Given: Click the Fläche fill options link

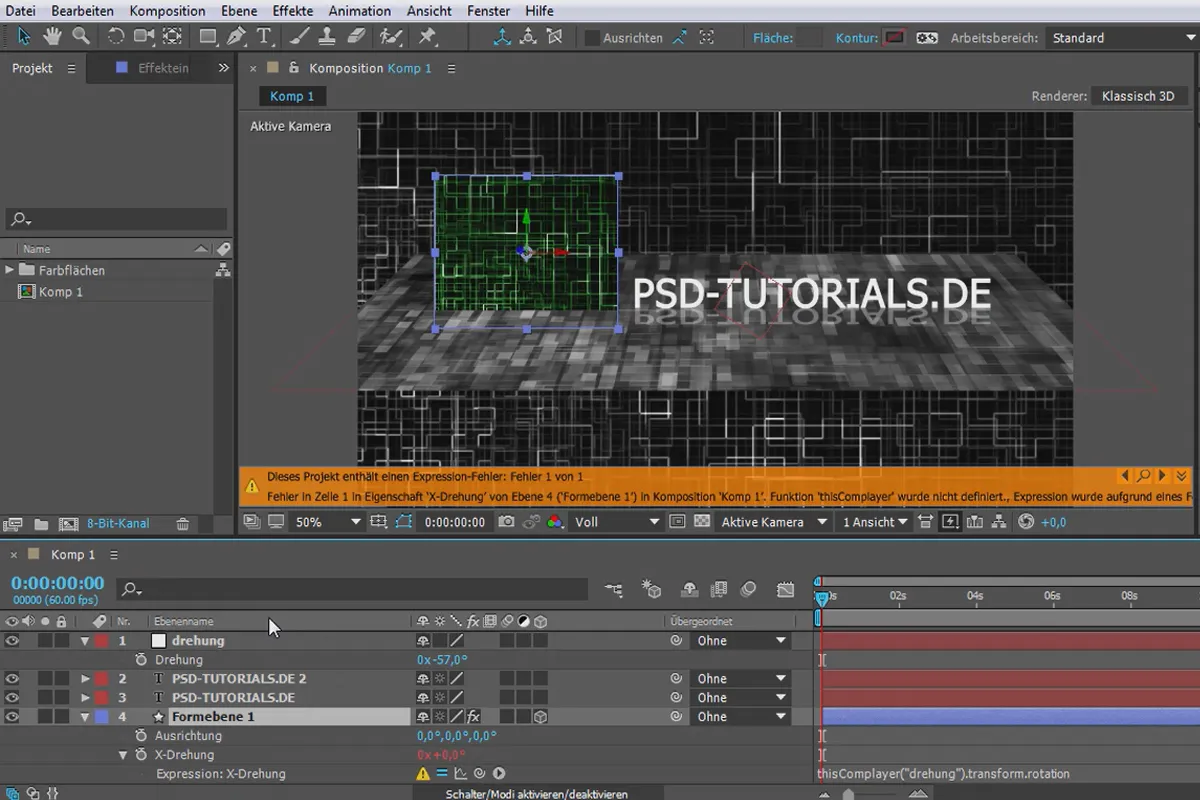Looking at the screenshot, I should click(773, 38).
